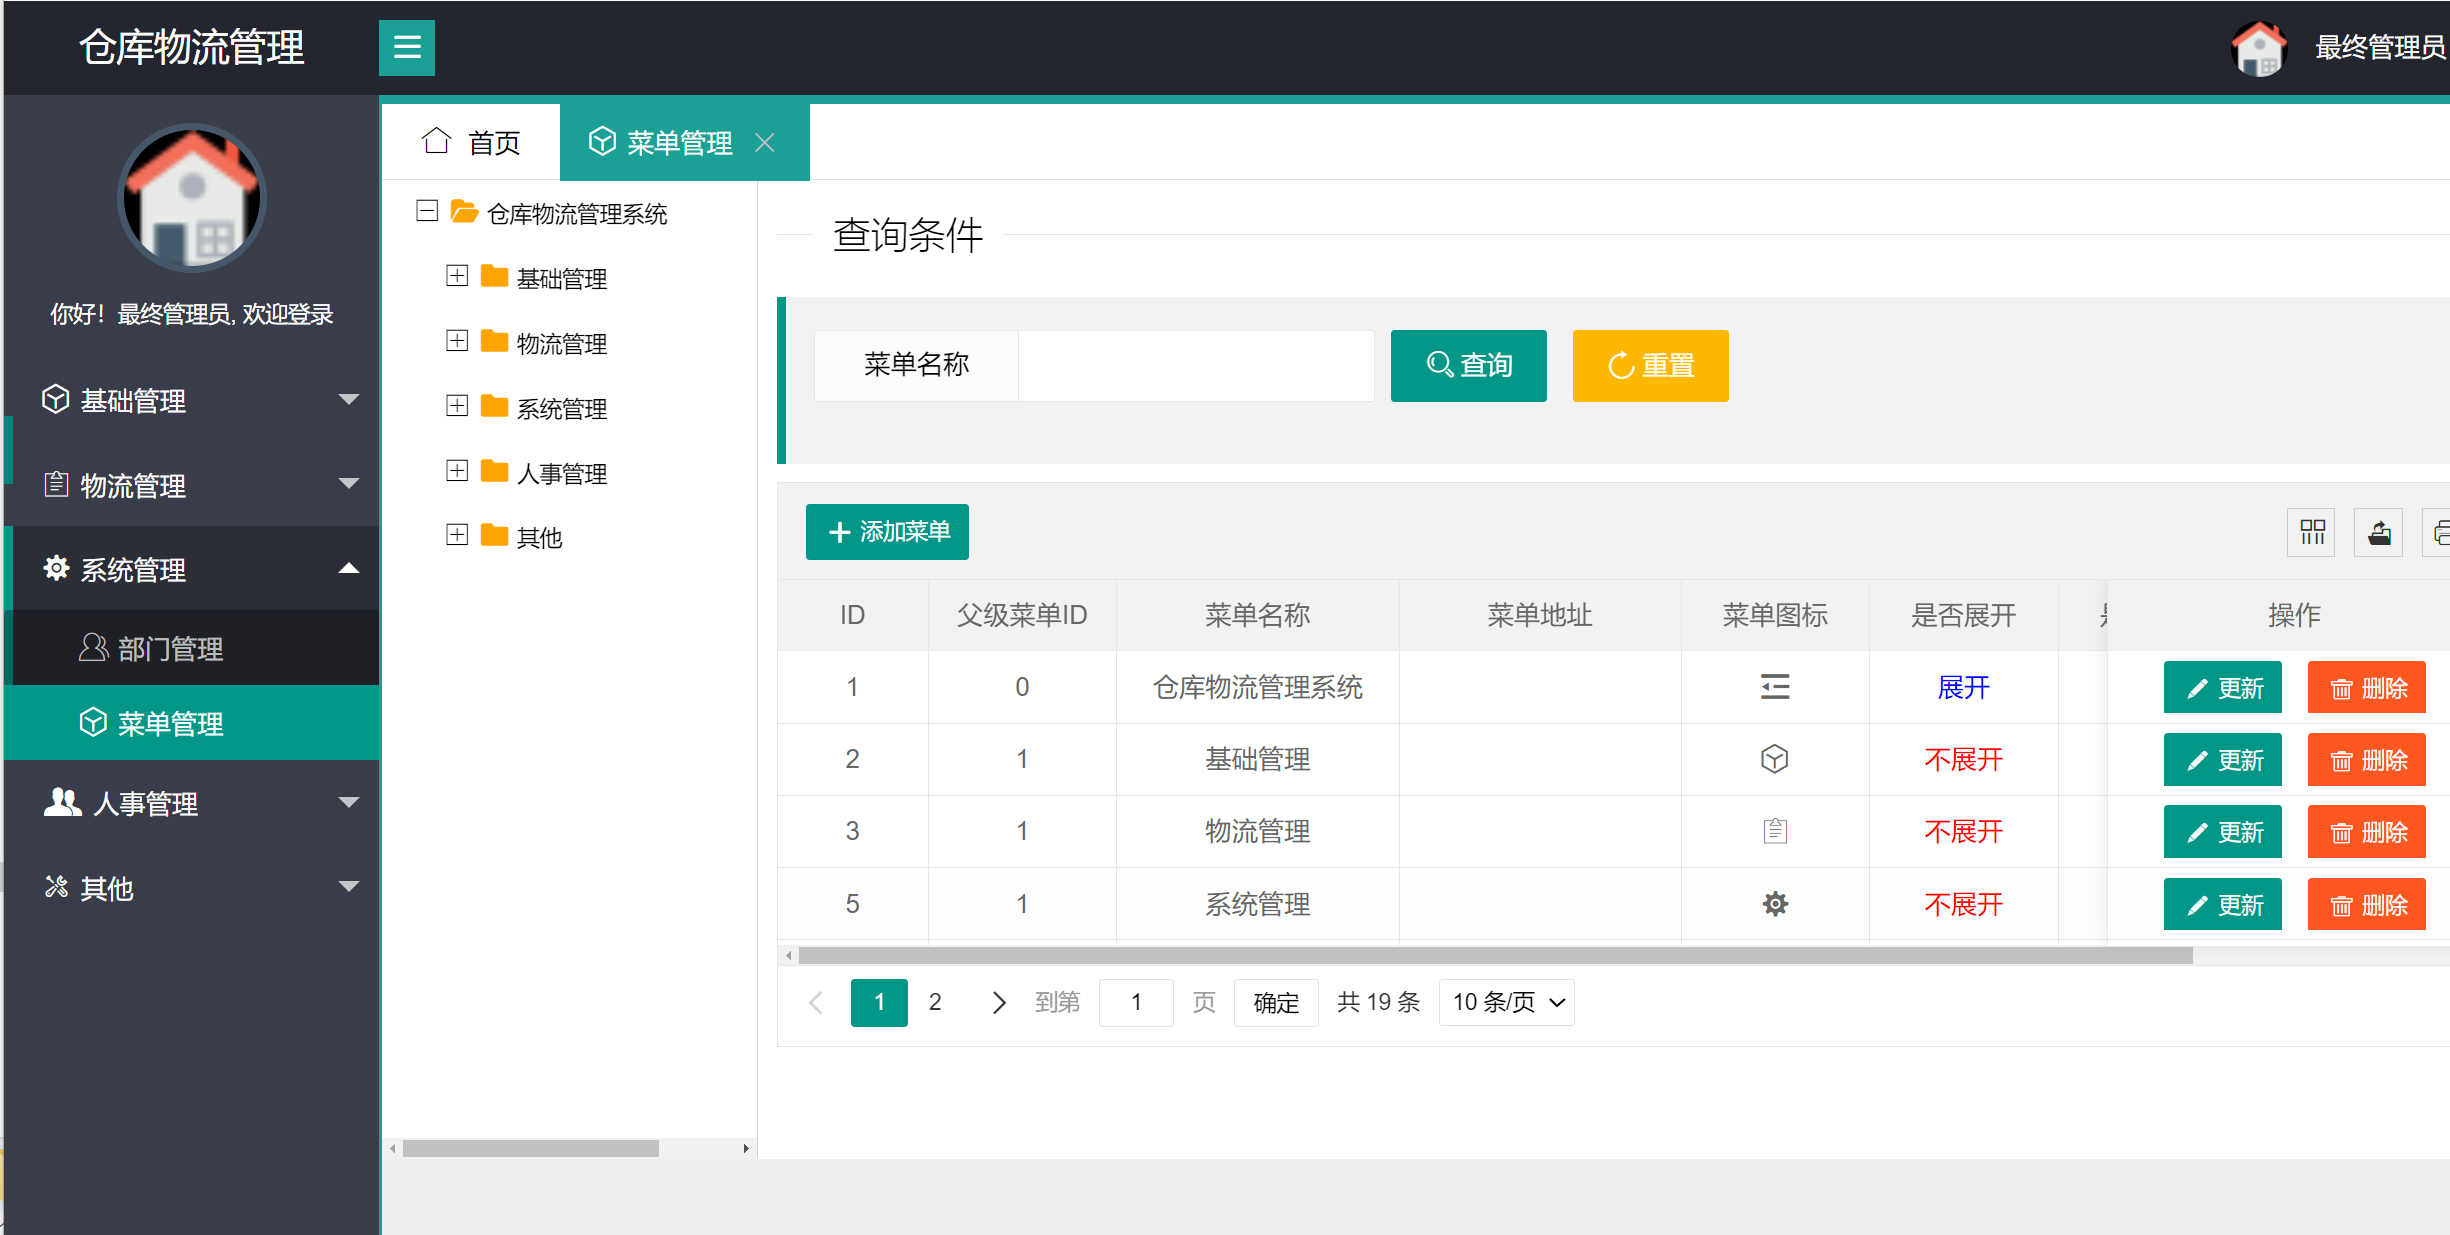2450x1235 pixels.
Task: Expand the 人事管理 sidebar menu arrow
Action: tap(349, 803)
